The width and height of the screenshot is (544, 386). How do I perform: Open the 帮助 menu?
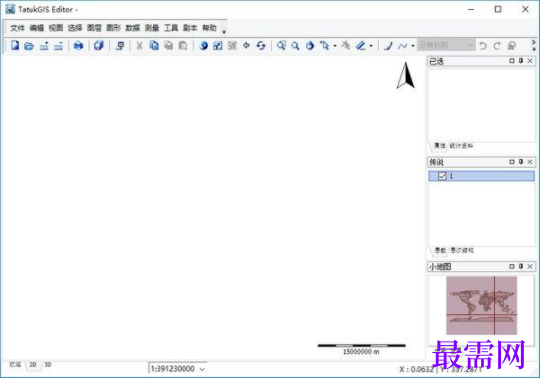pyautogui.click(x=210, y=28)
